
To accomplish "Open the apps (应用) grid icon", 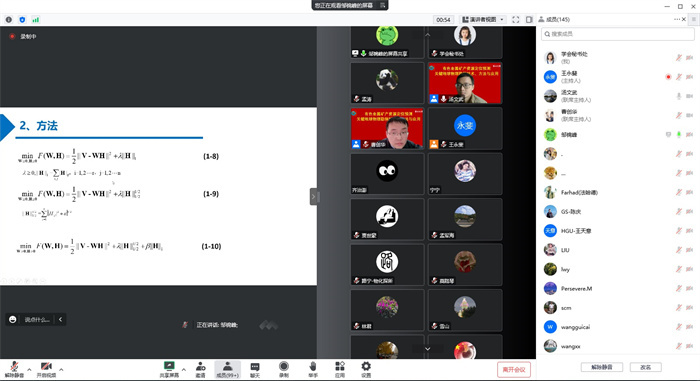I will (340, 369).
